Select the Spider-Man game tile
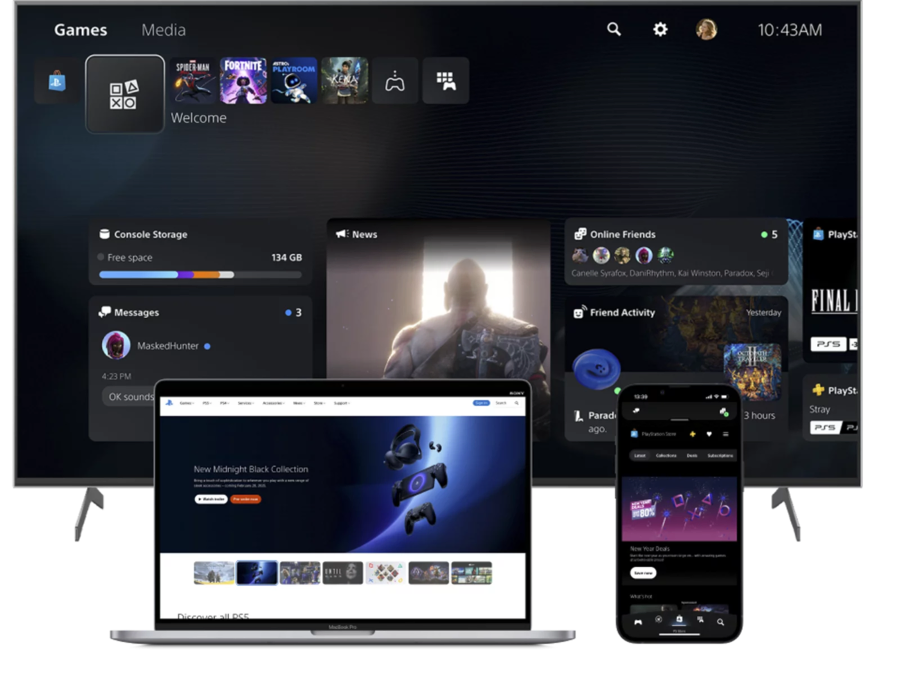Screen dimensions: 900x673 pyautogui.click(x=193, y=80)
